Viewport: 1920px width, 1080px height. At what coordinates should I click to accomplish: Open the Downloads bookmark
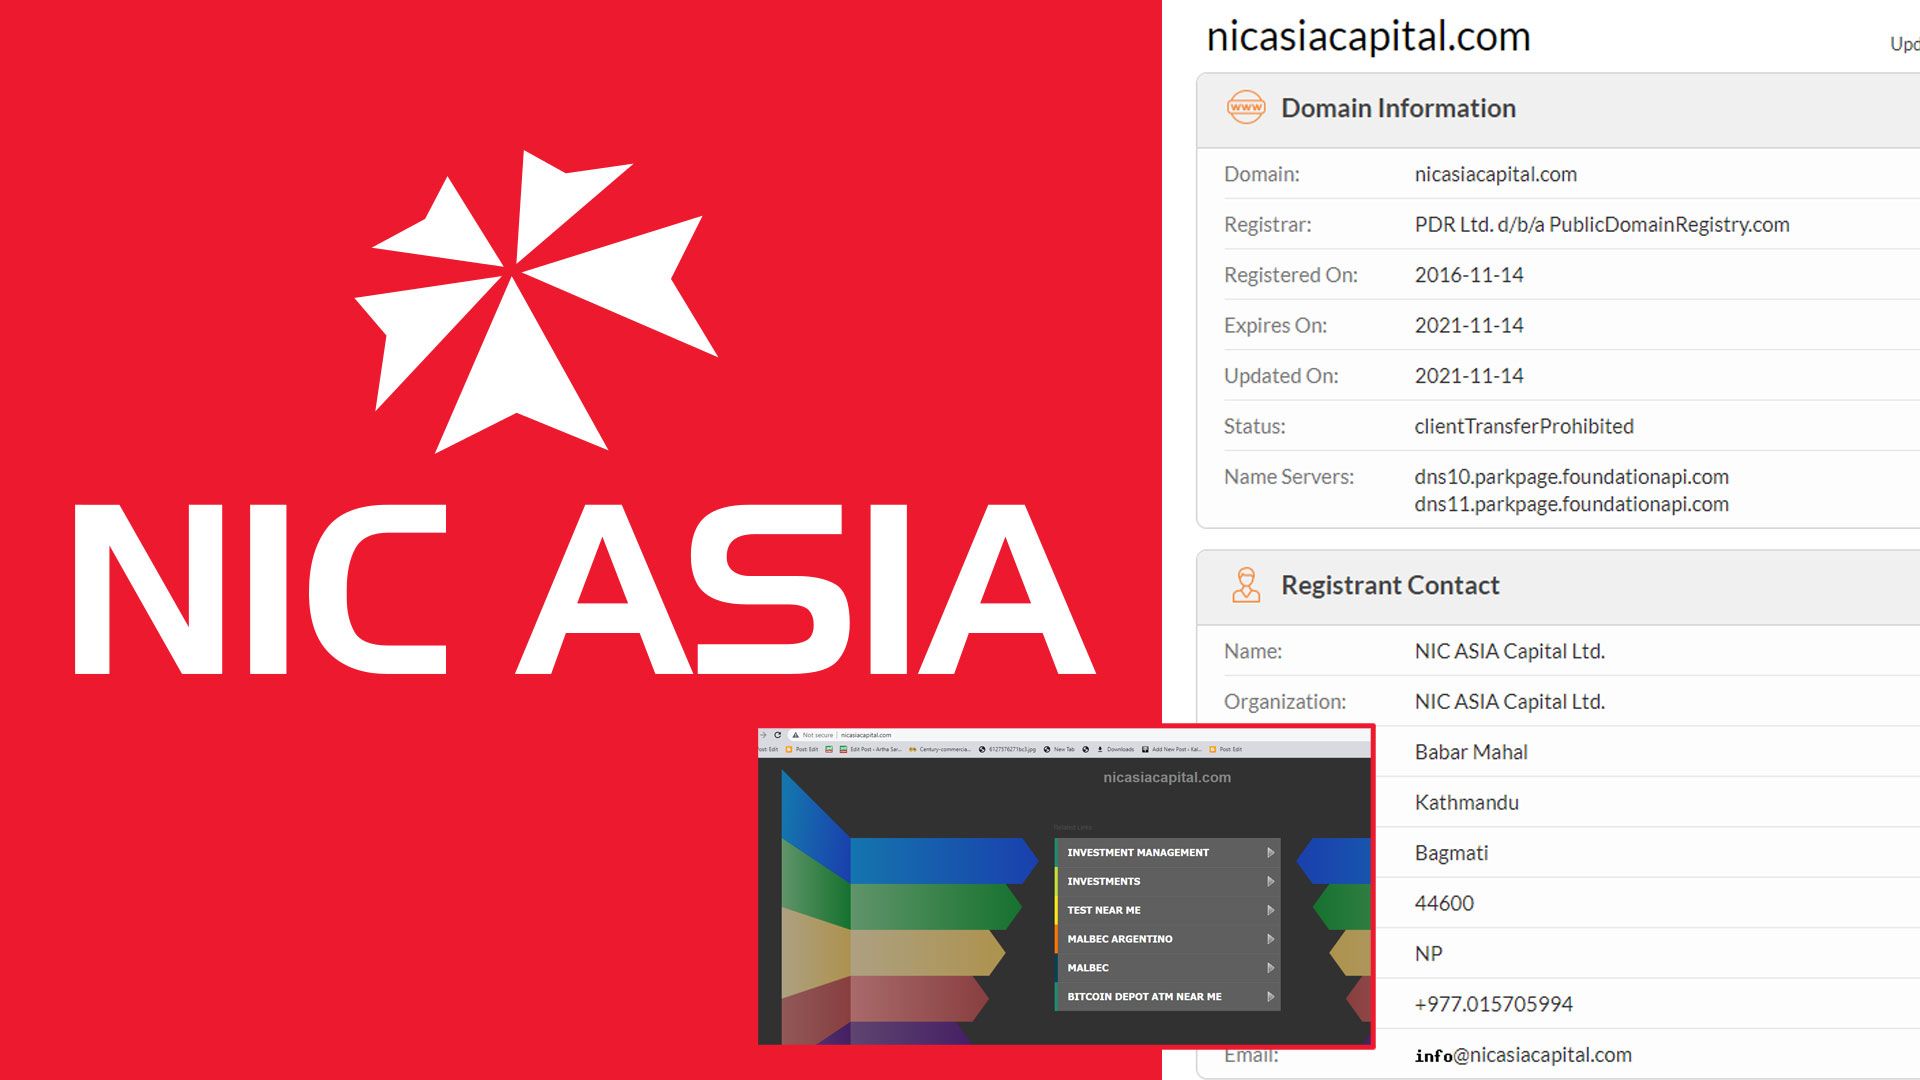tap(1116, 749)
